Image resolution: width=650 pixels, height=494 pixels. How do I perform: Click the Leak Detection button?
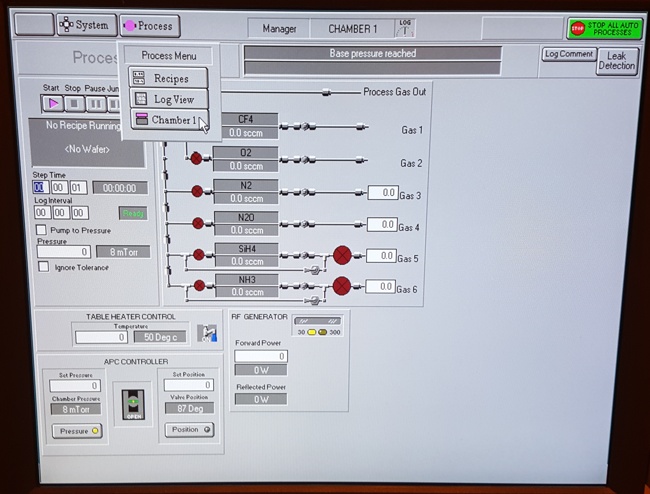click(617, 60)
